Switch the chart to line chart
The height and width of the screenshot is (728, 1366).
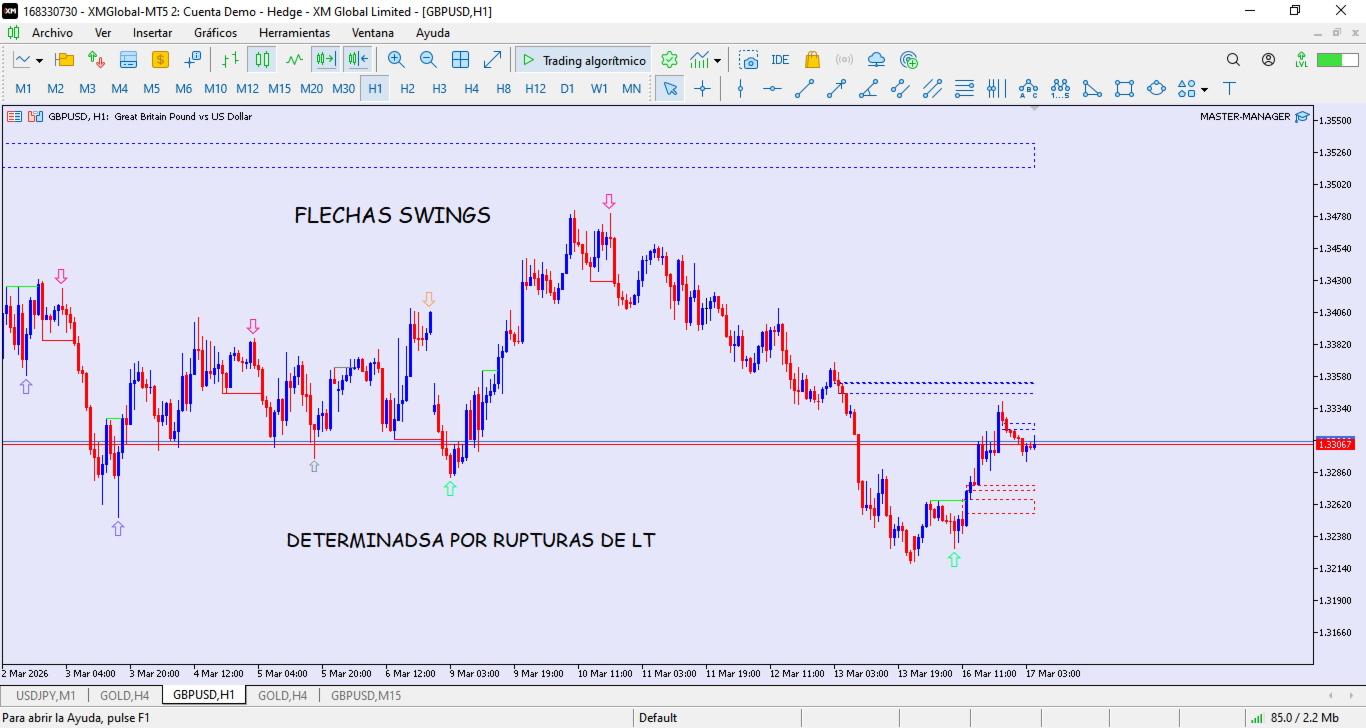pos(294,60)
